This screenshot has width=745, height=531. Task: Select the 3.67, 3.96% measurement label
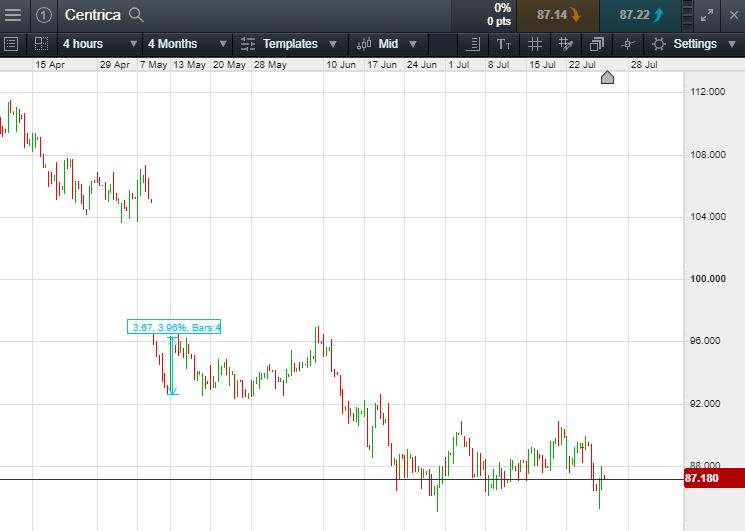point(174,327)
